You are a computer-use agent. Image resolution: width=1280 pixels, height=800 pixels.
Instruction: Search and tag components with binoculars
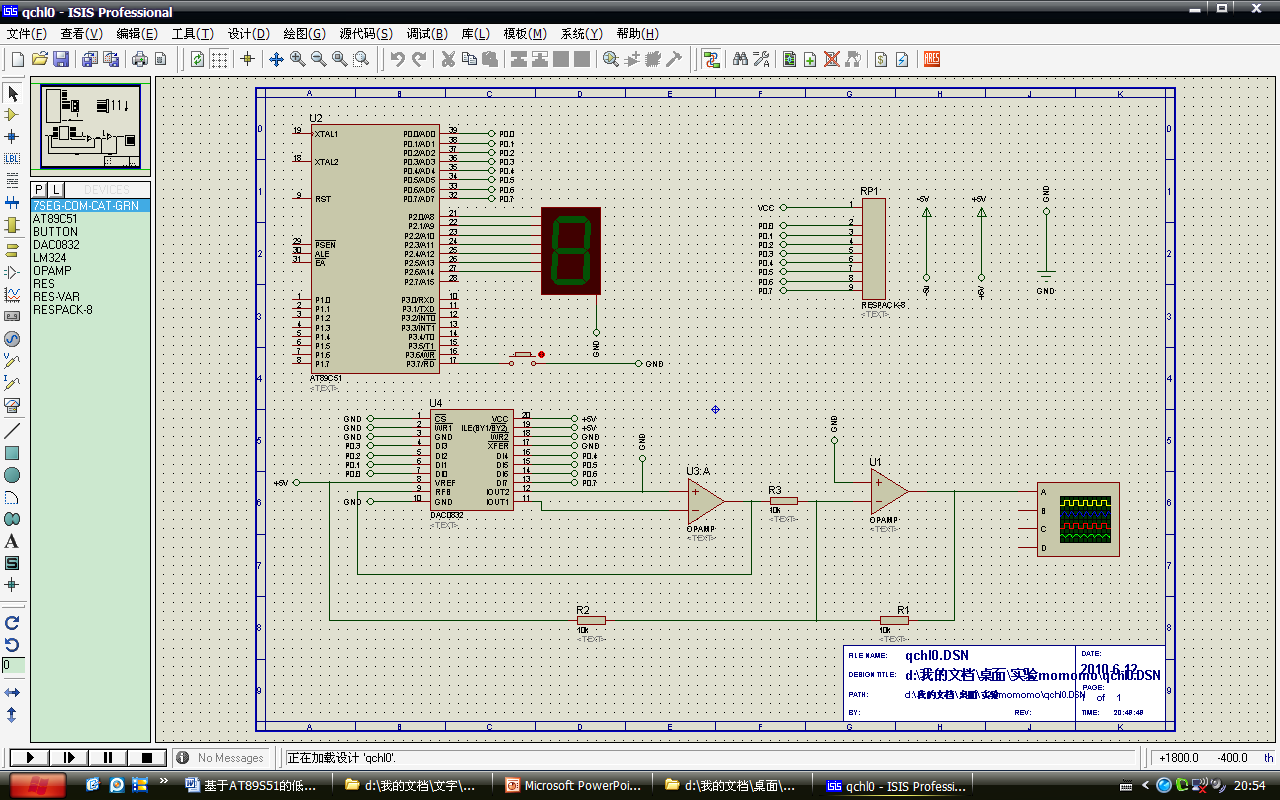tap(740, 59)
